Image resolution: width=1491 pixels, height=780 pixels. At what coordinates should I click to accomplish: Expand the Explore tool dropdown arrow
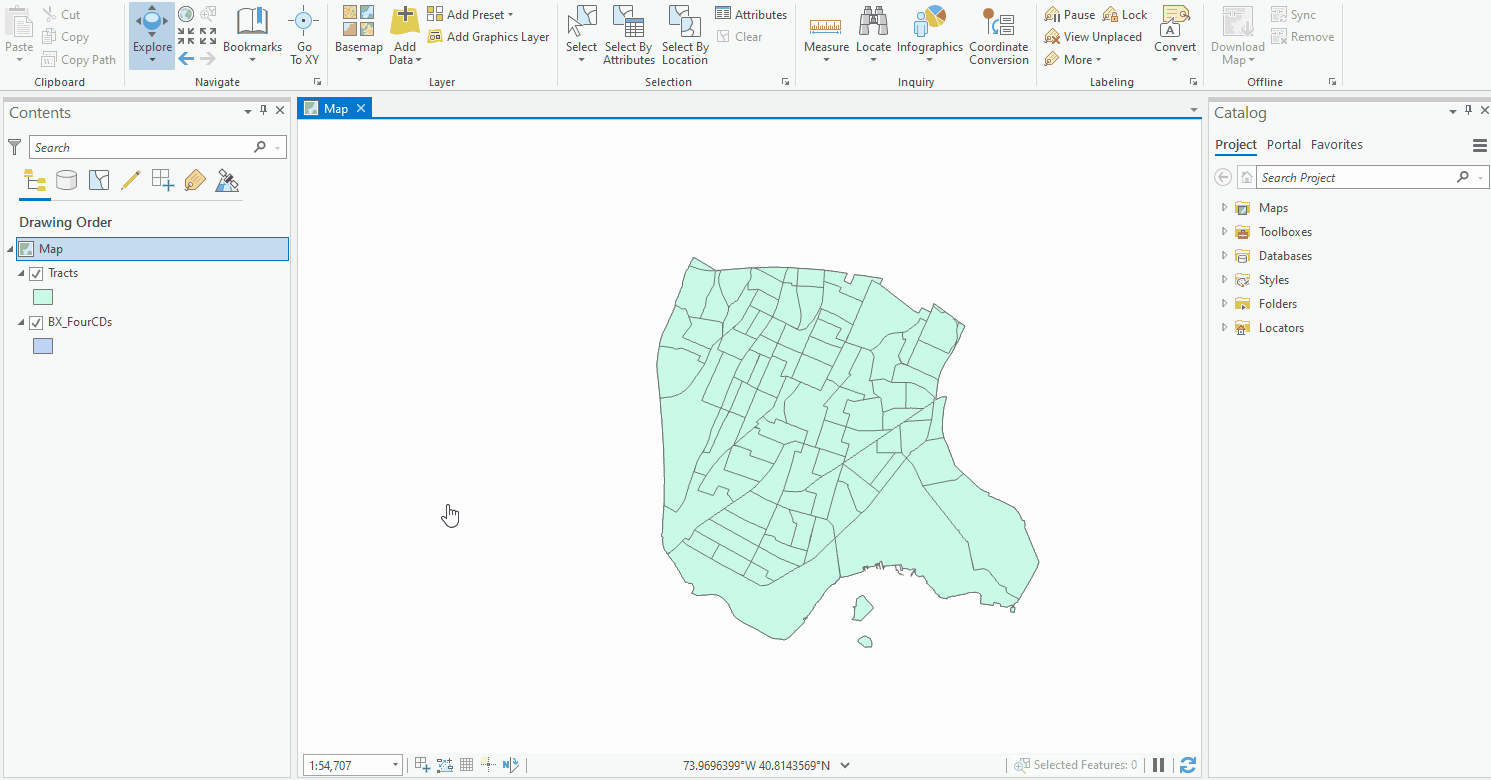(x=152, y=60)
